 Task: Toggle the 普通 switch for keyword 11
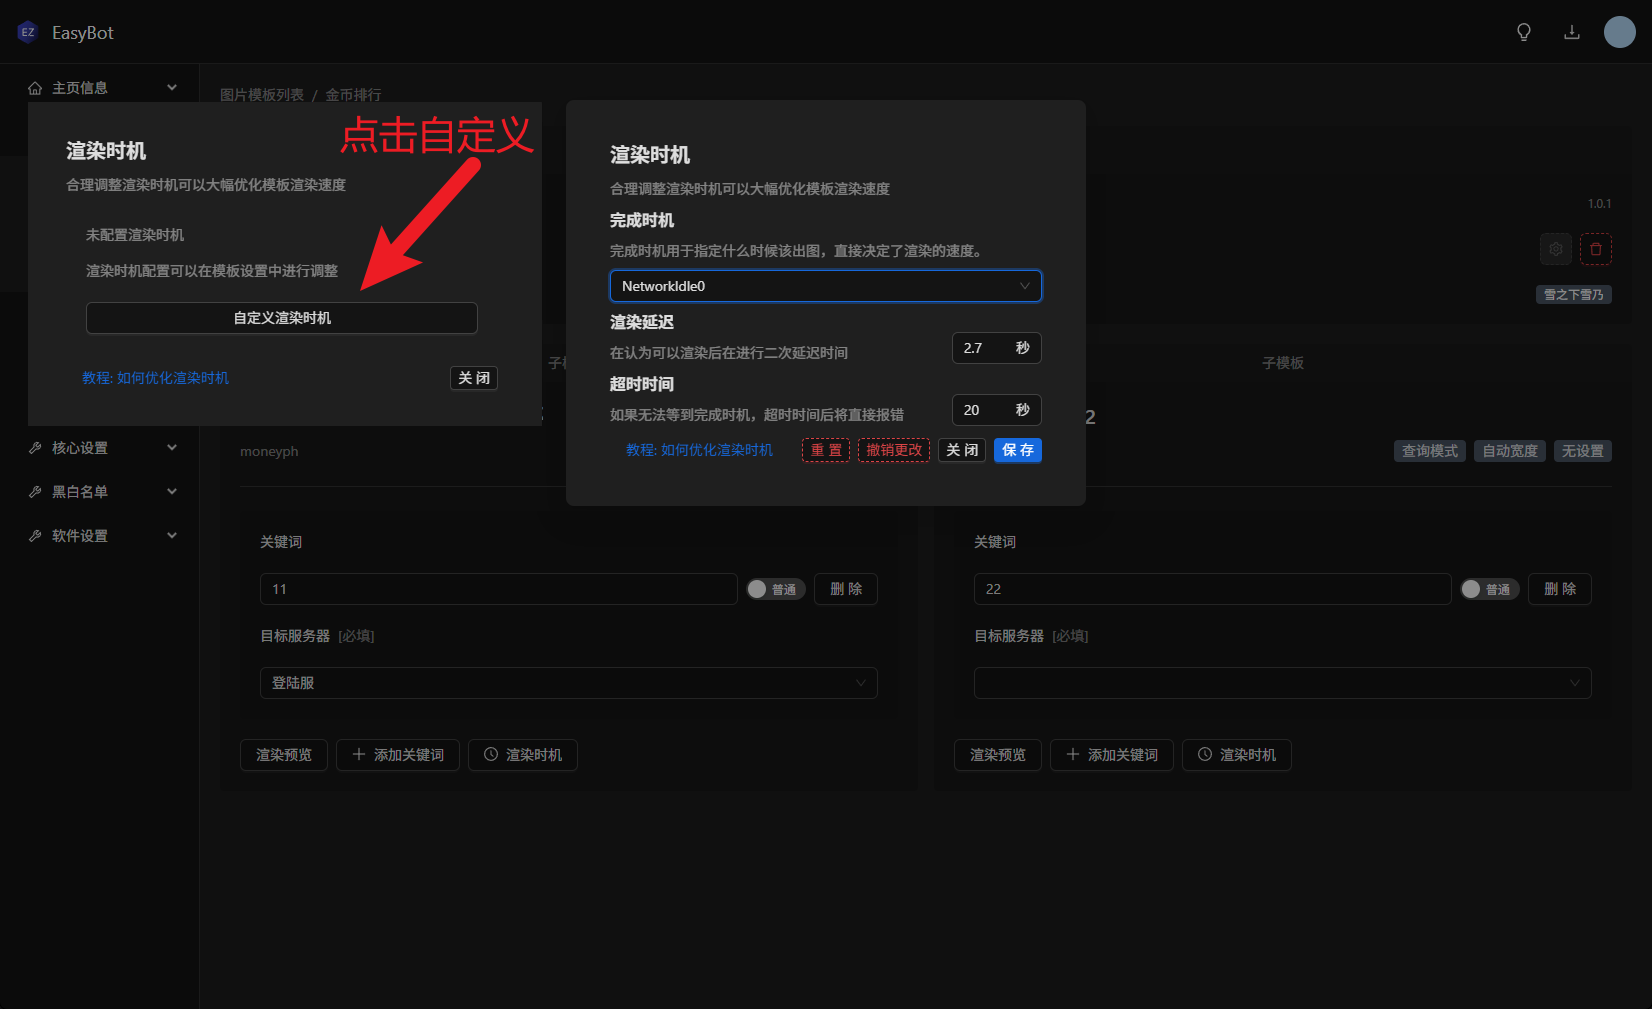pos(775,589)
